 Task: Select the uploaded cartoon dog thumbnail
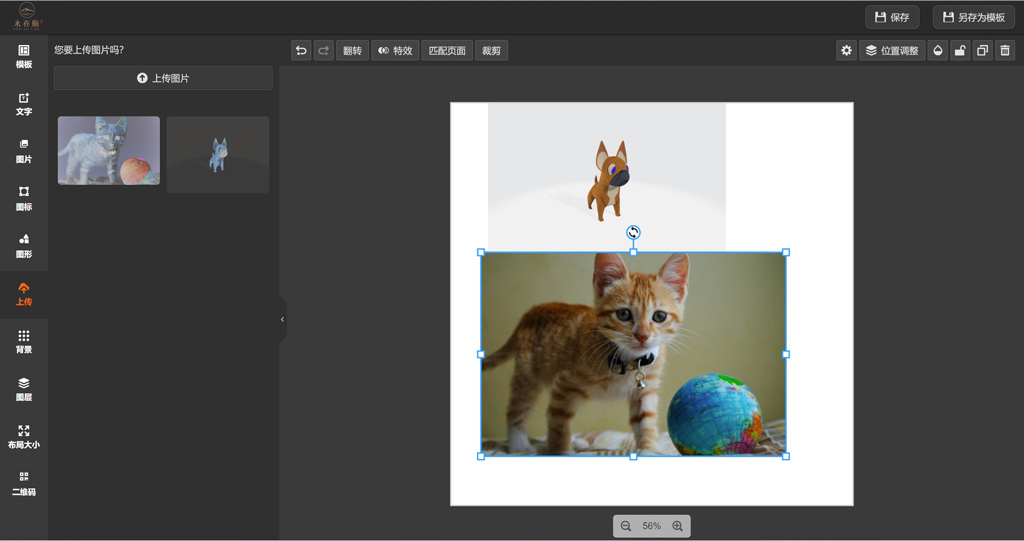click(217, 154)
